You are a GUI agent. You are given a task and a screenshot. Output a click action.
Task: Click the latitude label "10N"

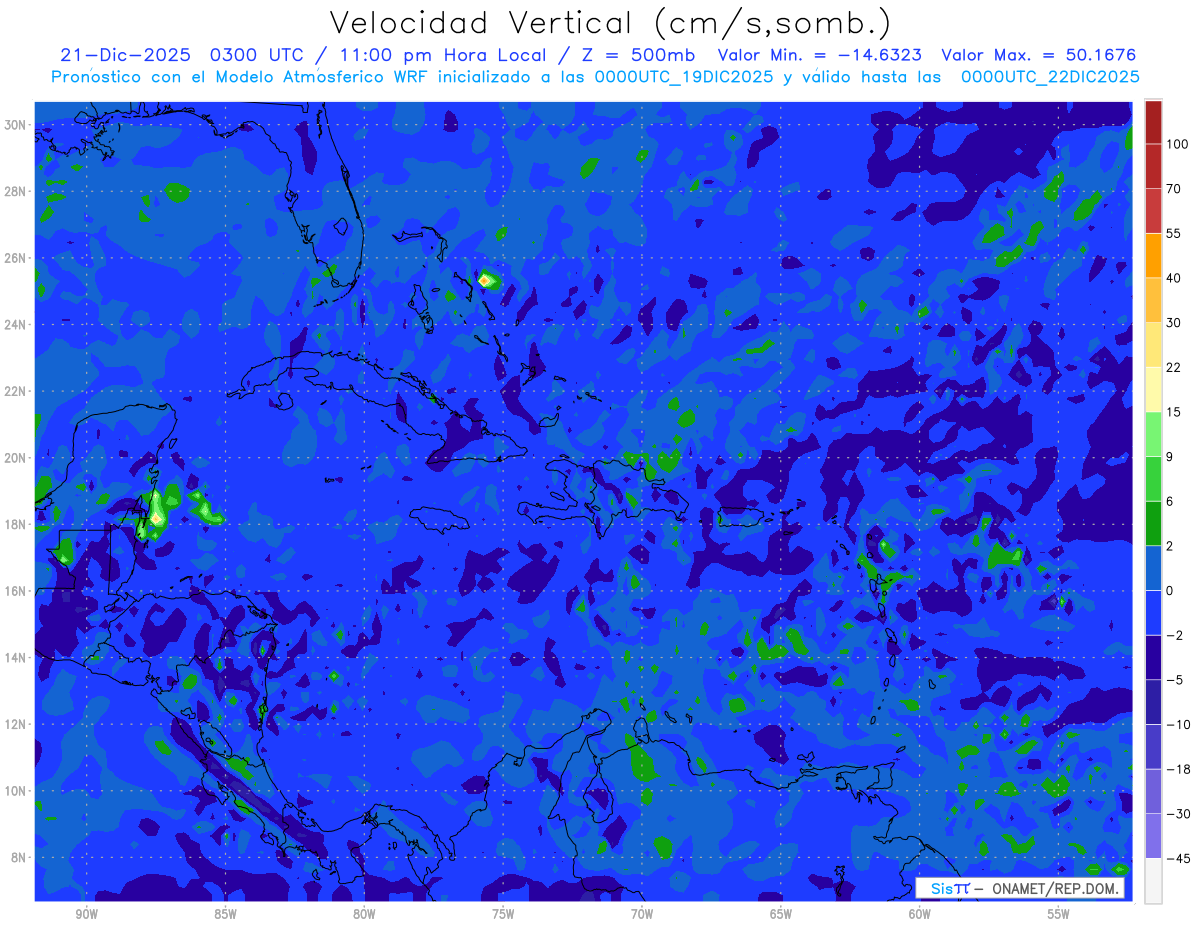[x=17, y=791]
